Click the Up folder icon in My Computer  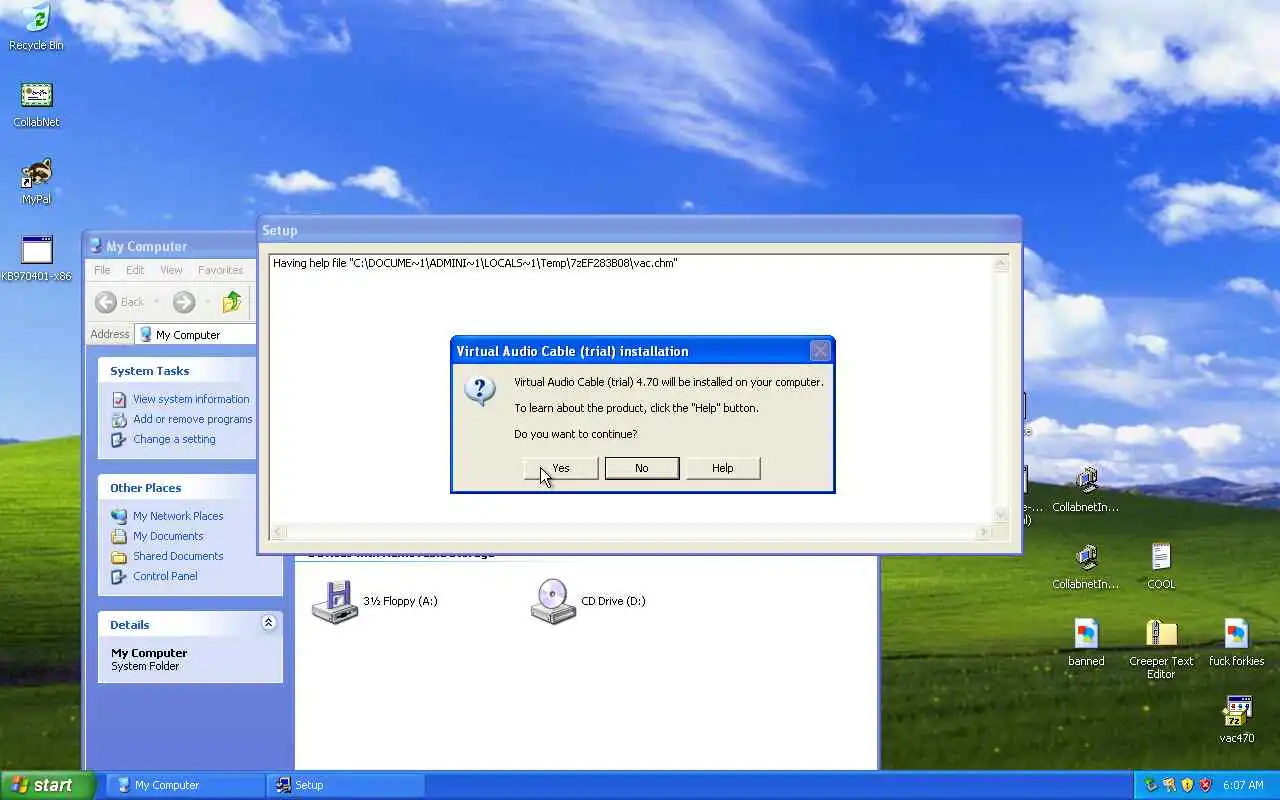coord(232,302)
